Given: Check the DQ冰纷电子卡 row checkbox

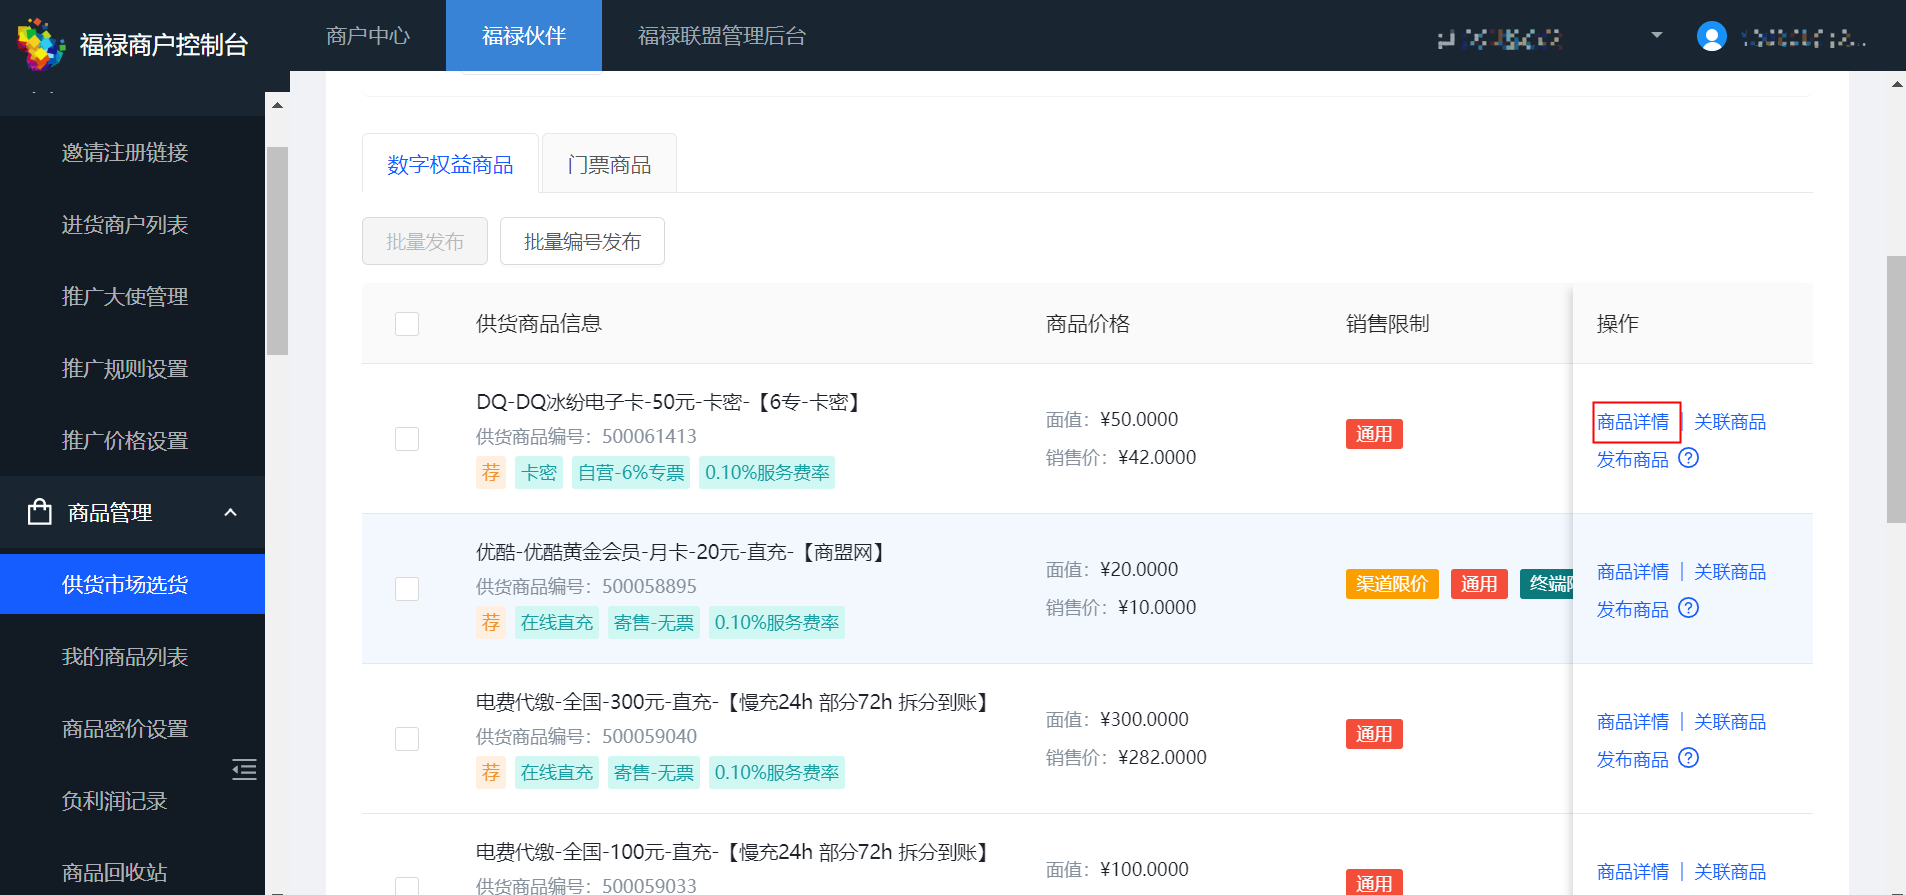Looking at the screenshot, I should [x=407, y=439].
